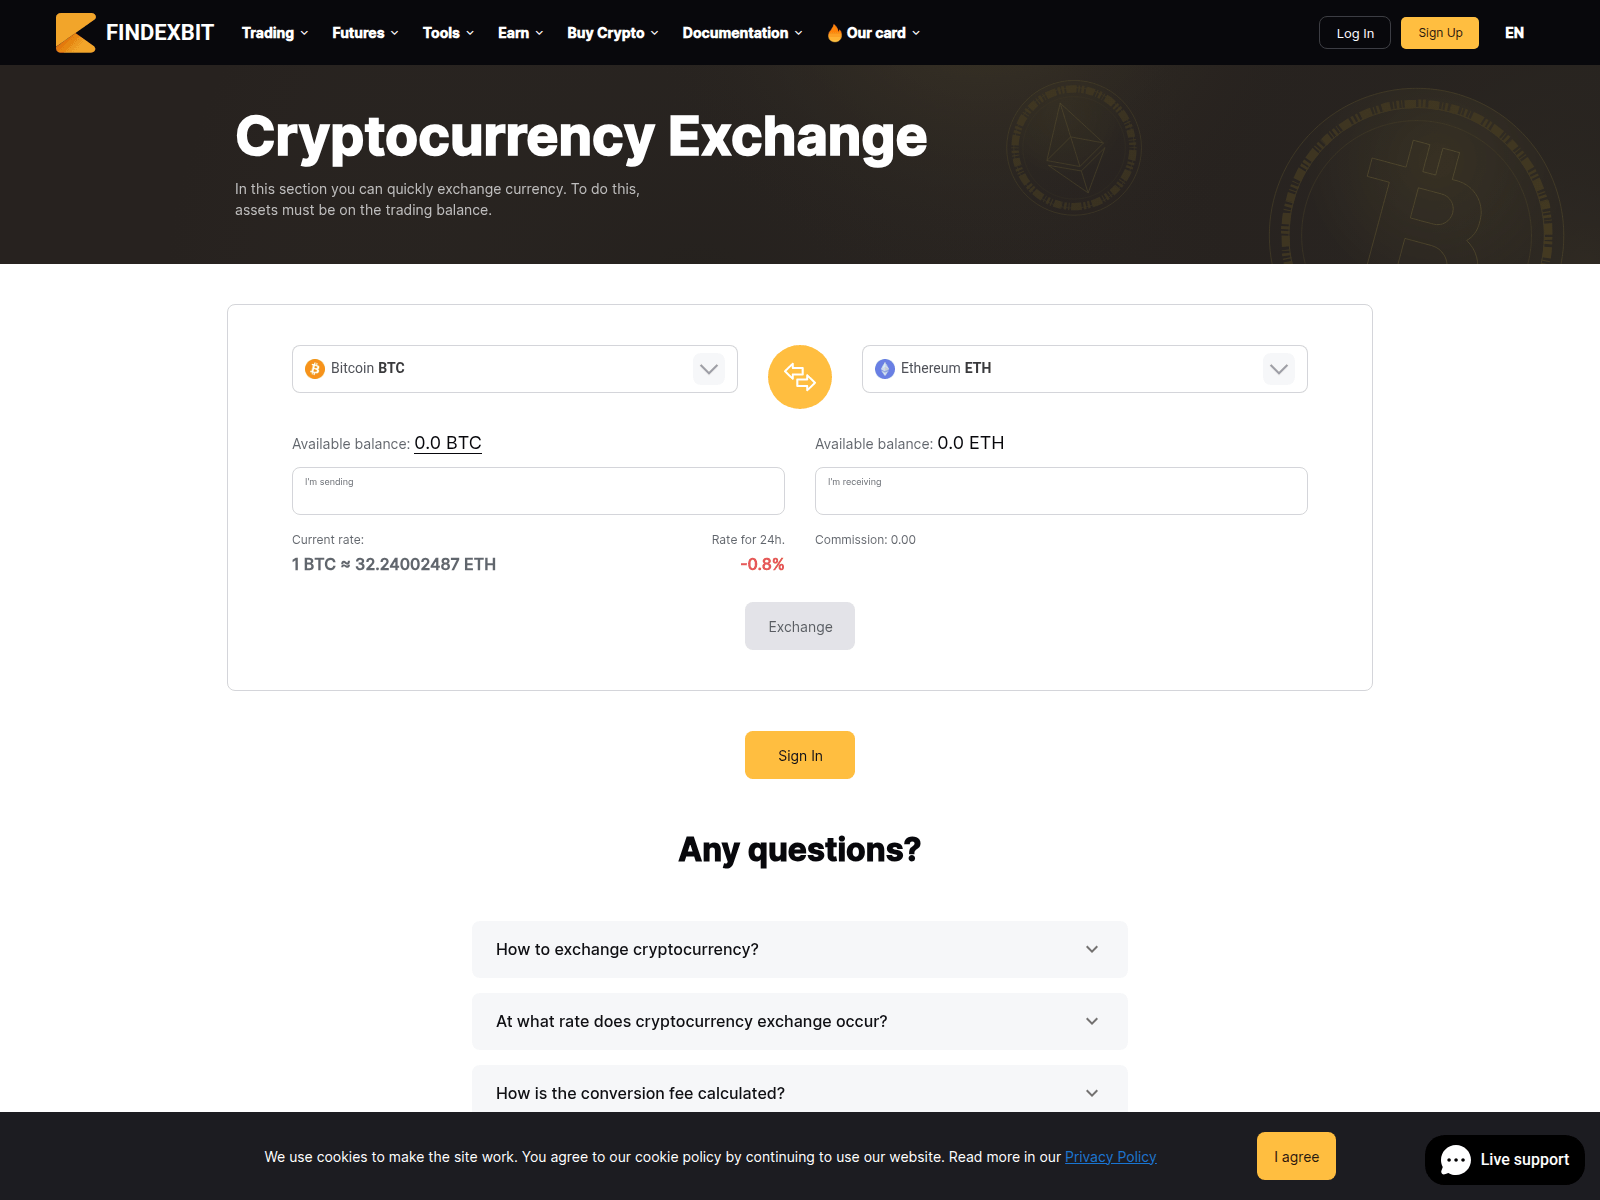
Task: Click the flame icon beside Our card
Action: 834,33
